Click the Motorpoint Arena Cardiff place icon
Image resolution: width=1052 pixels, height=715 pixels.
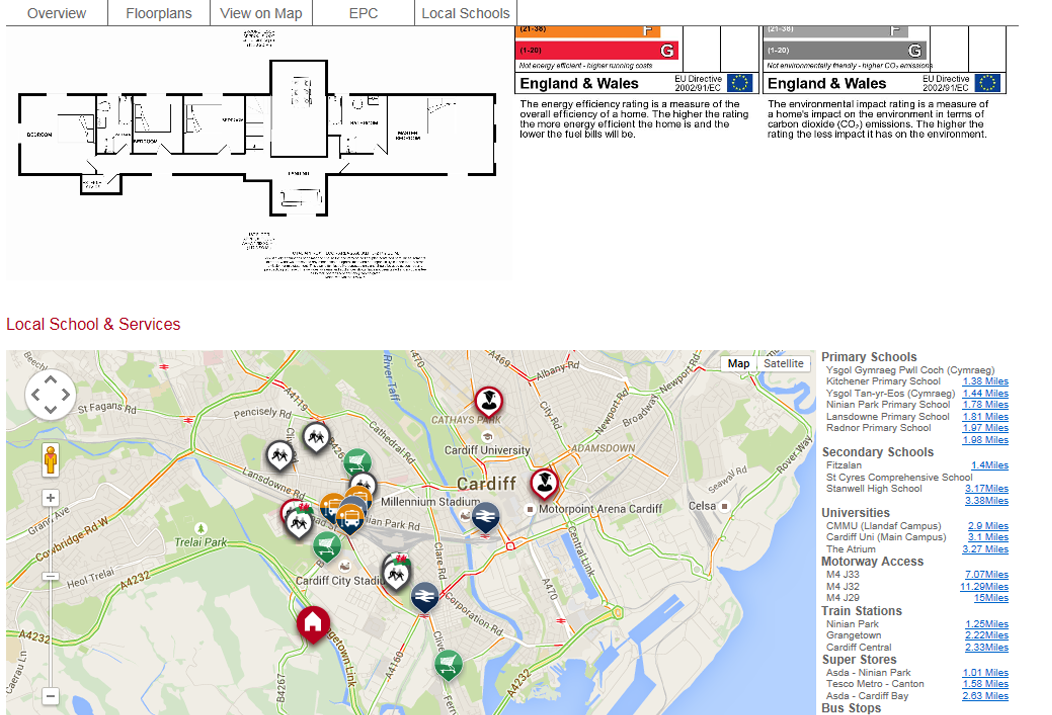pyautogui.click(x=530, y=509)
